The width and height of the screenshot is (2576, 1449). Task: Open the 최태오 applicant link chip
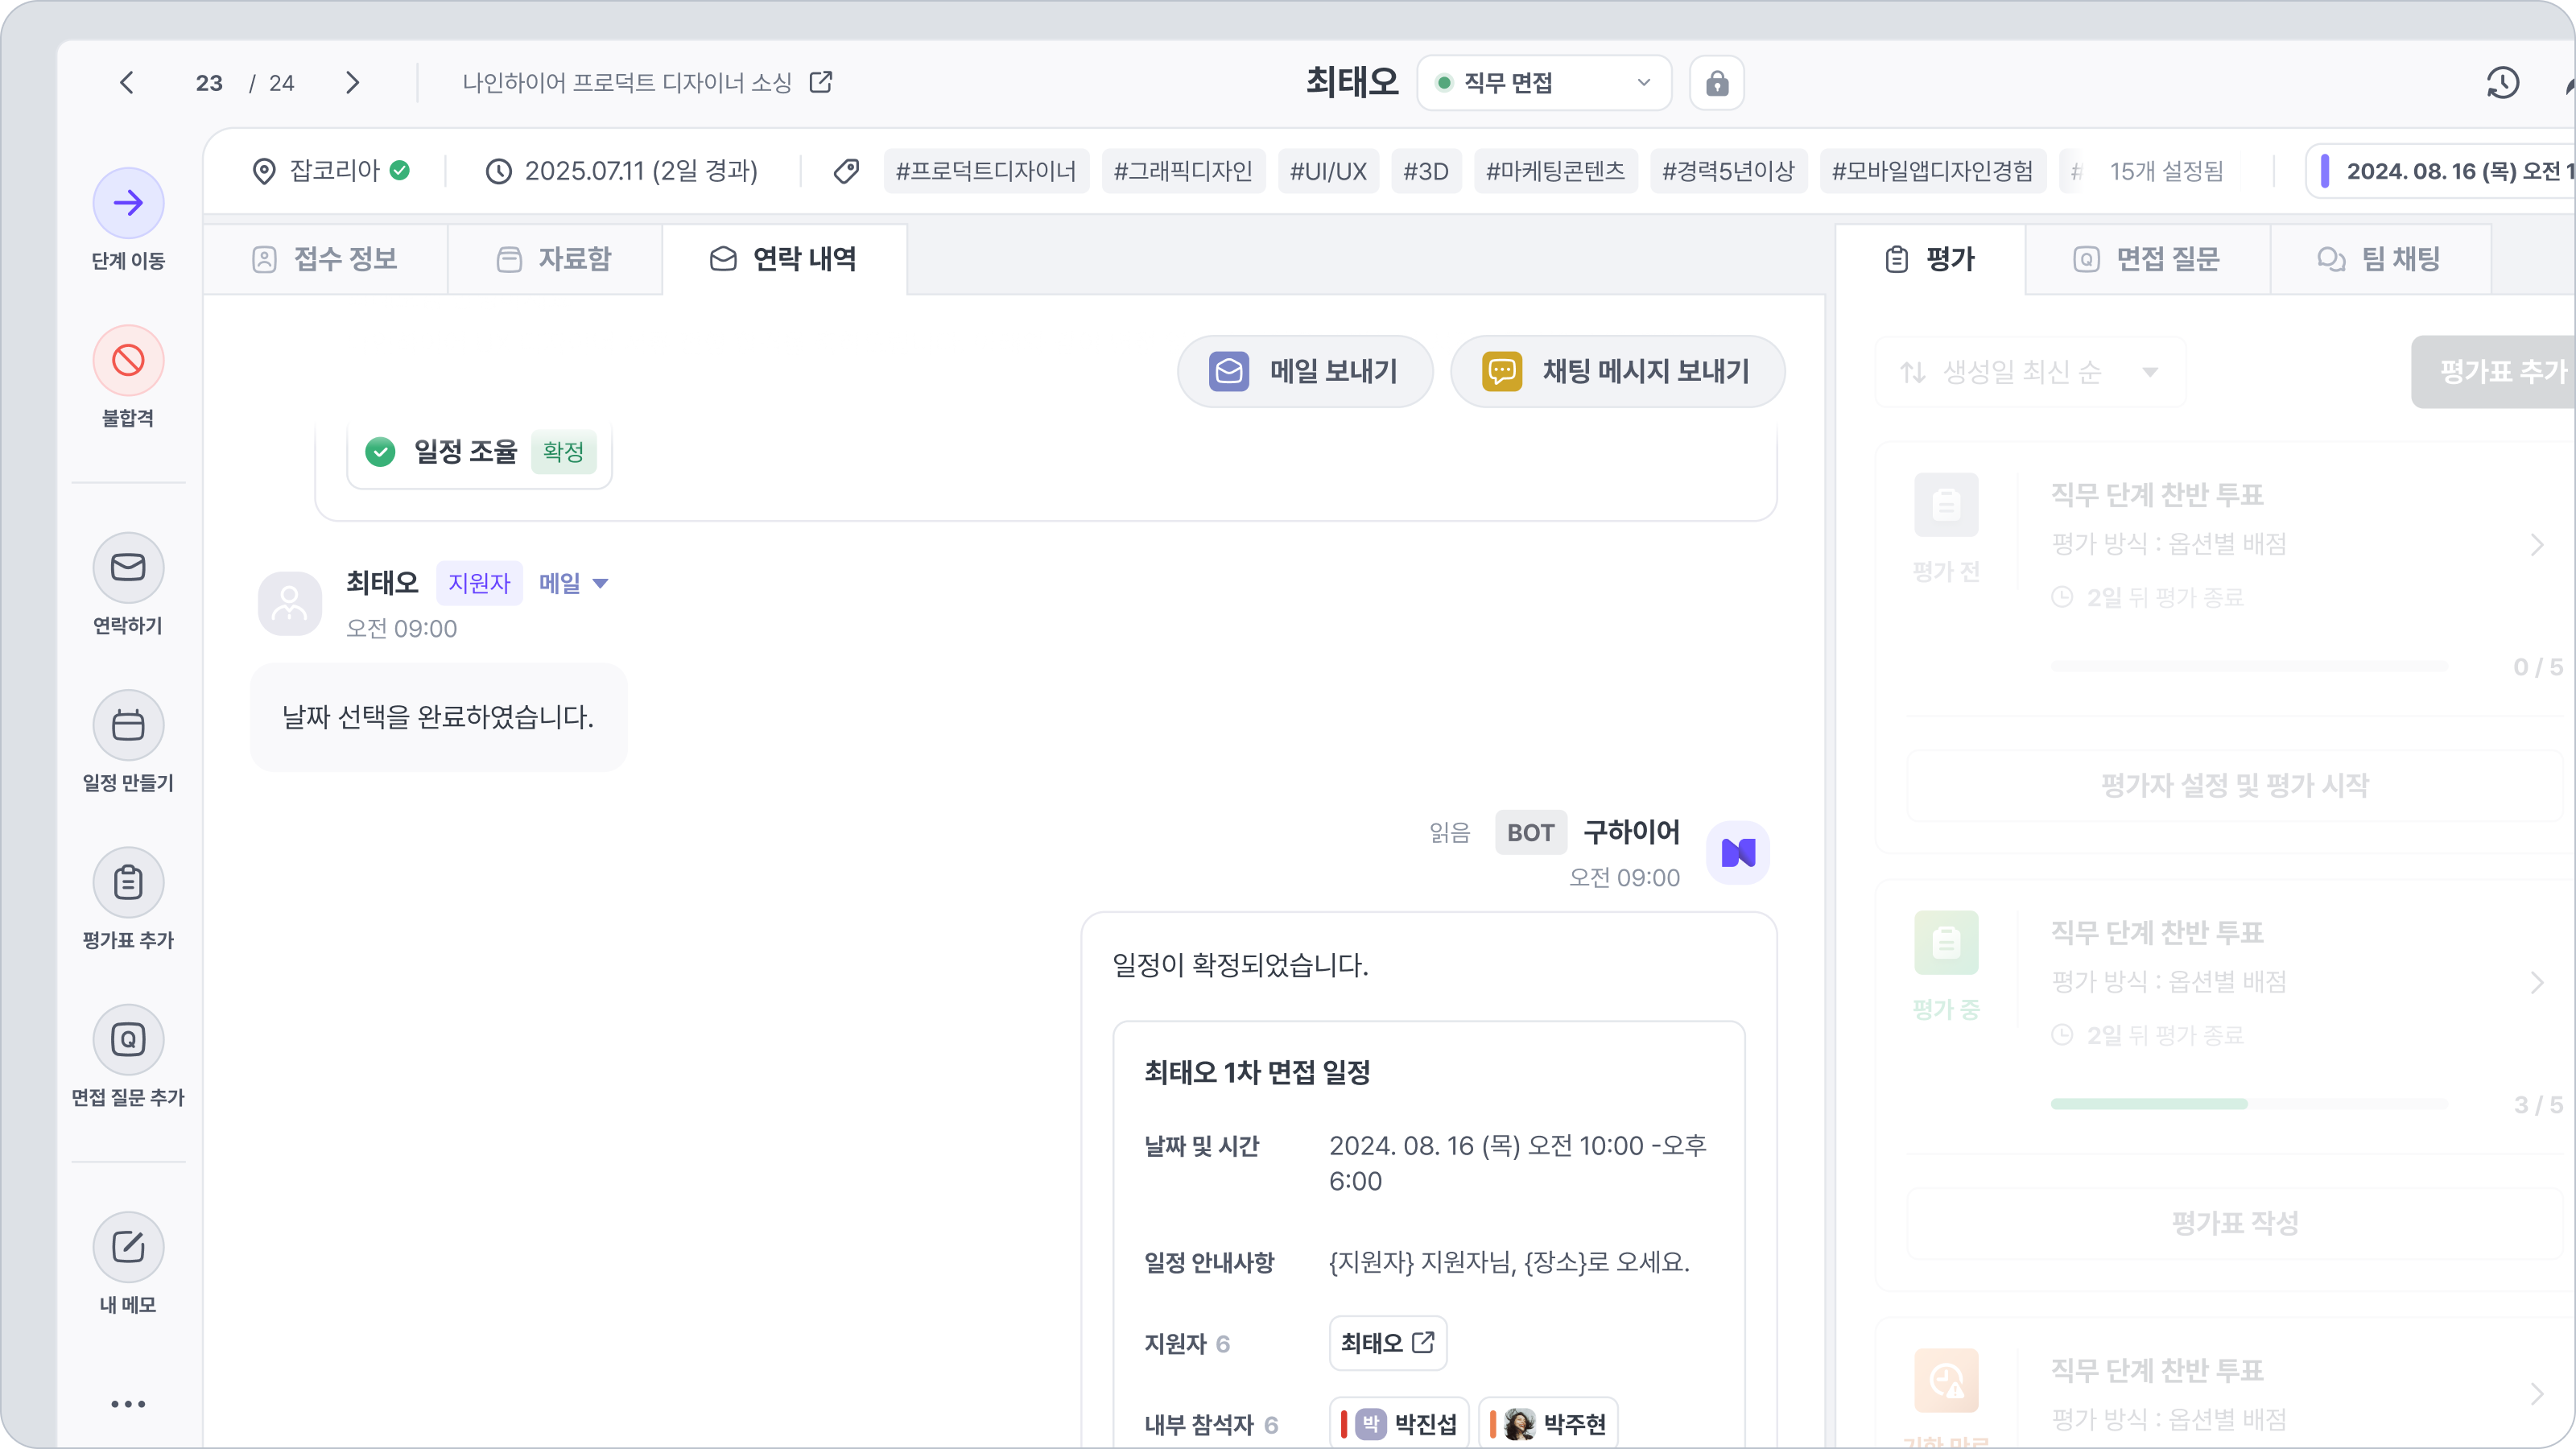point(1387,1343)
